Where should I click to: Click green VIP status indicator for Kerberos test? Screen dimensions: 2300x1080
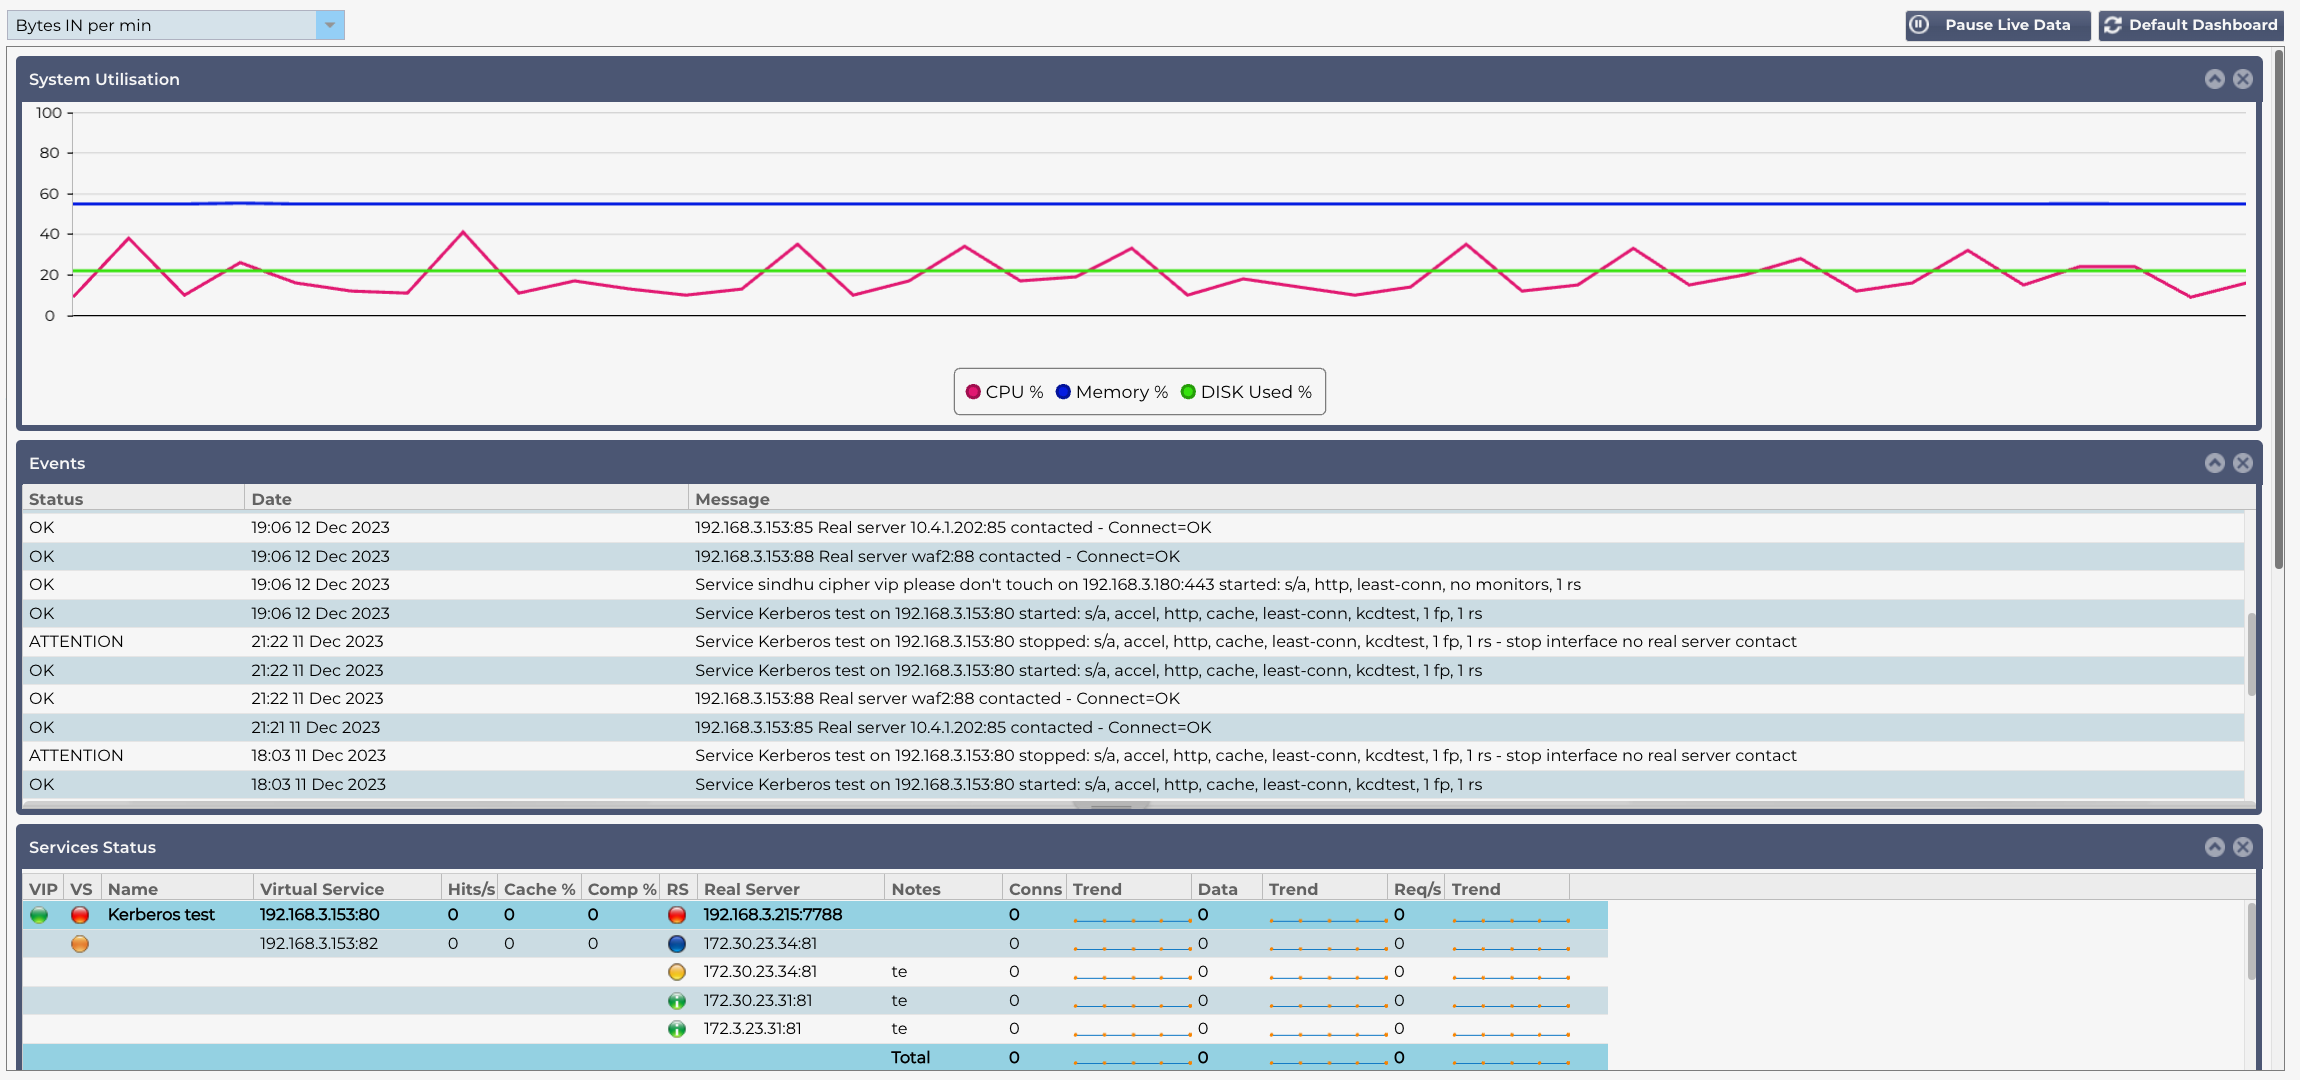pyautogui.click(x=39, y=915)
